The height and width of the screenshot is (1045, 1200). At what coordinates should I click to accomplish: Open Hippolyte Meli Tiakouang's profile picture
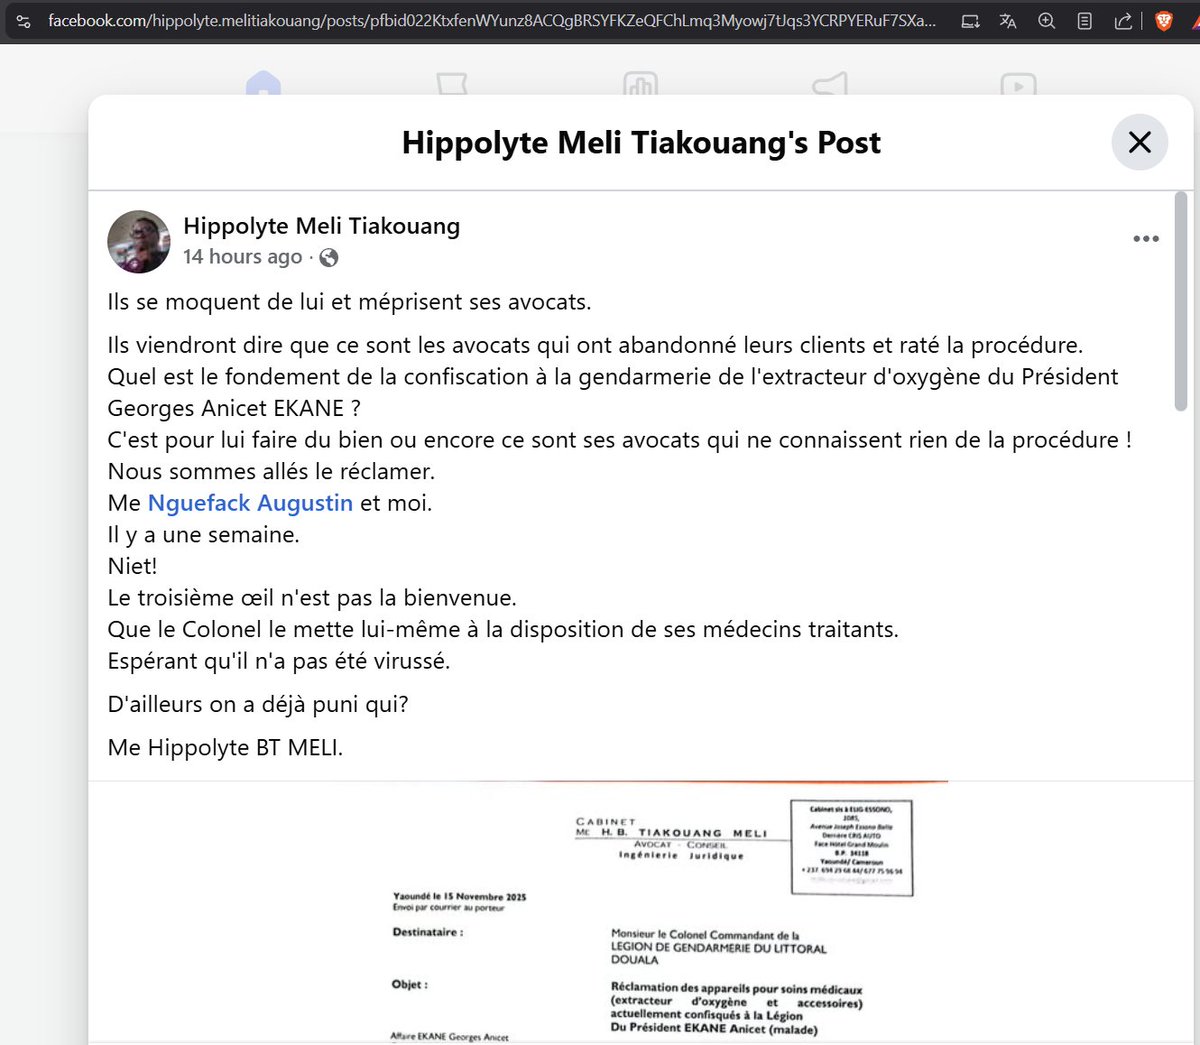(x=139, y=242)
